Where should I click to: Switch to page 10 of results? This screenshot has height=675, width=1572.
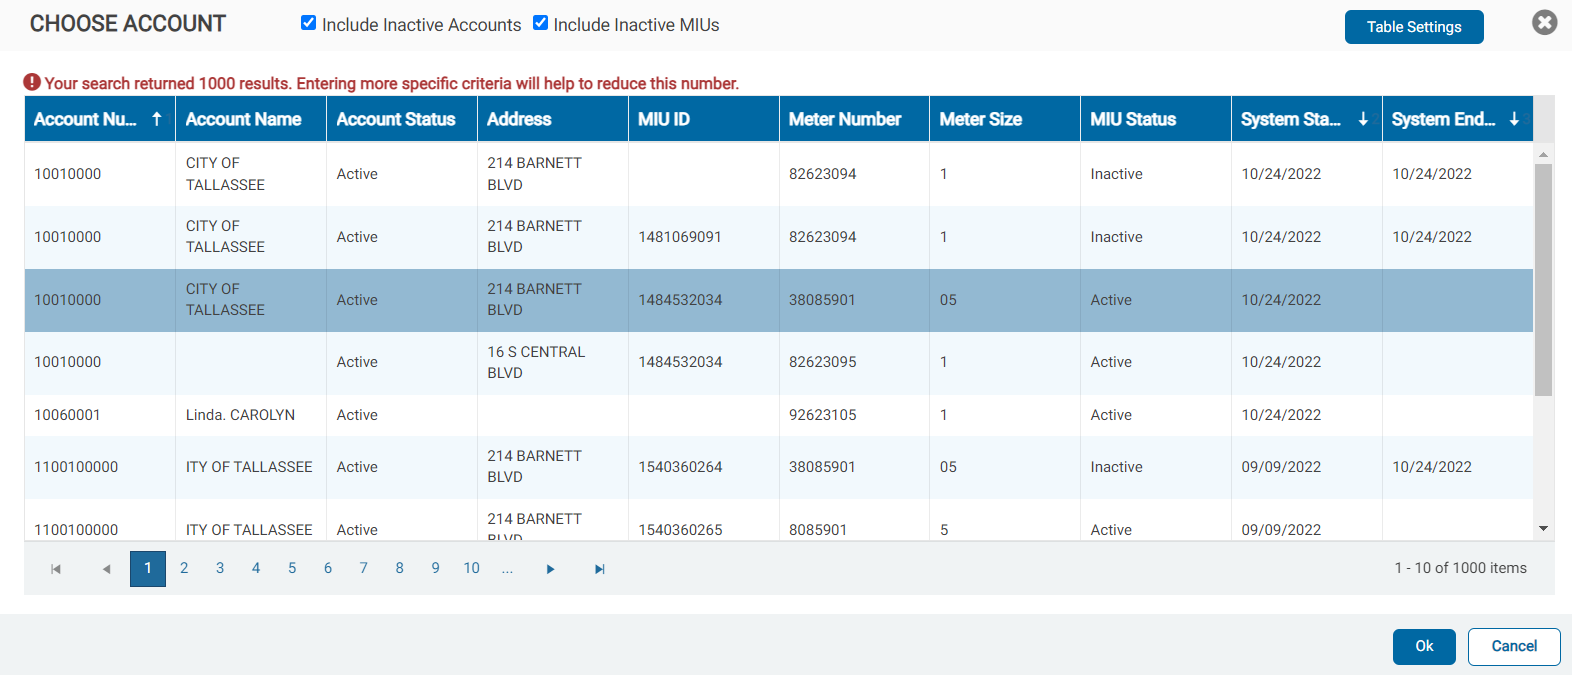pos(471,568)
